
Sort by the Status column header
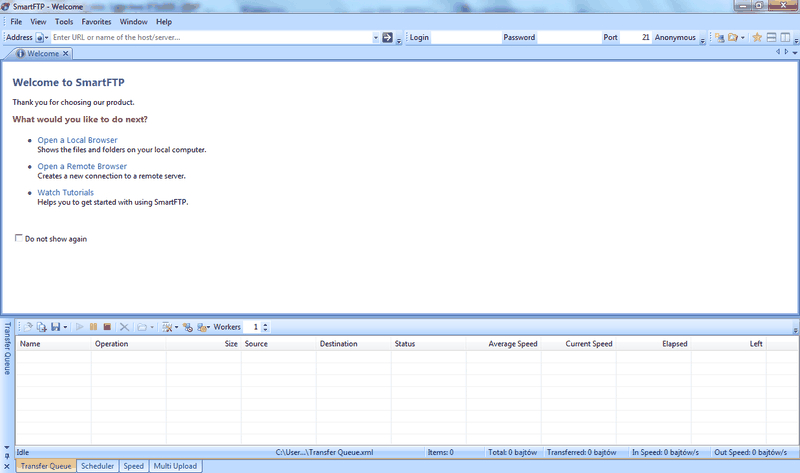point(429,344)
